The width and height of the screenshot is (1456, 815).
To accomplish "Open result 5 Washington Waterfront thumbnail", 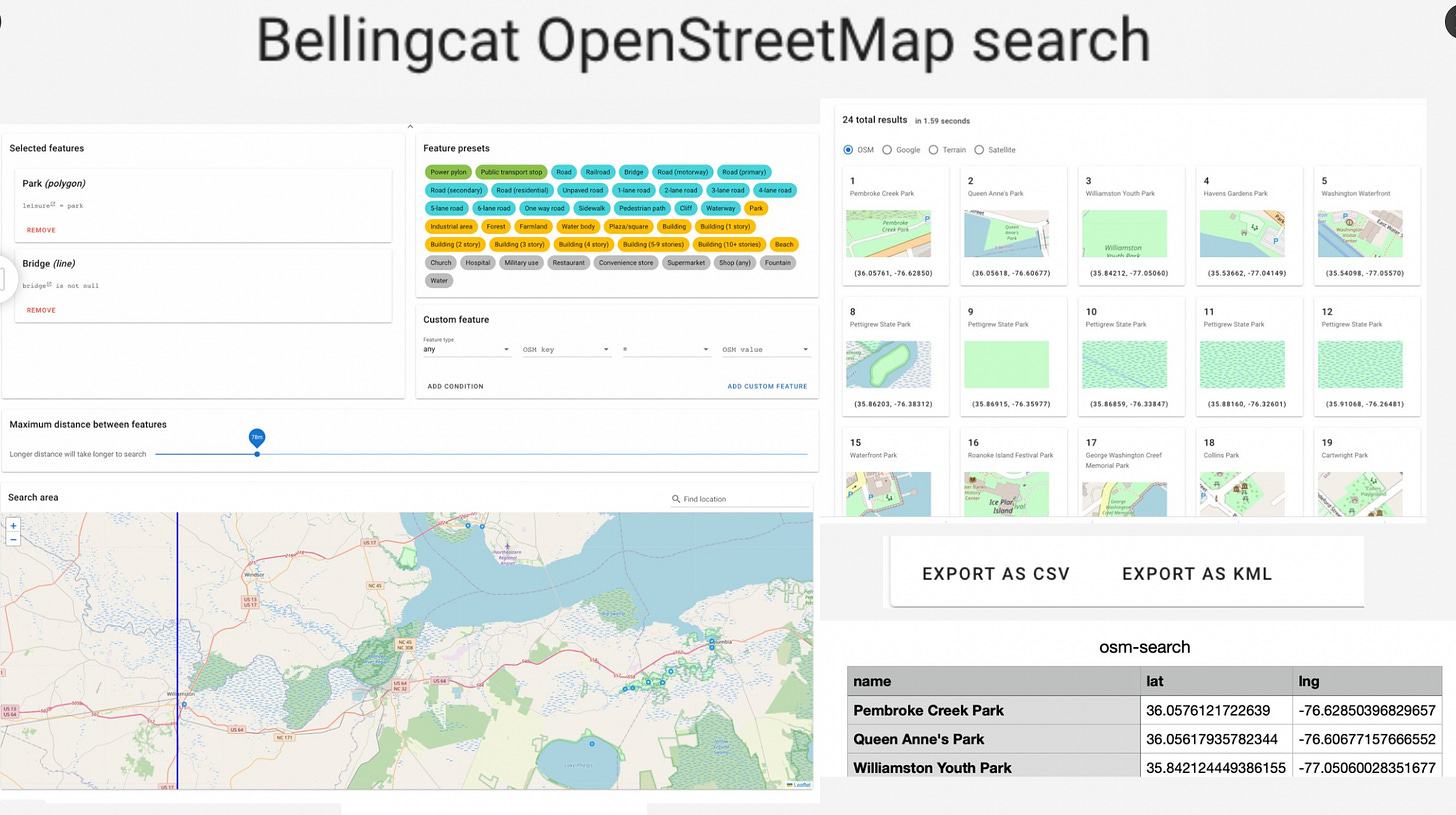I will [1360, 234].
